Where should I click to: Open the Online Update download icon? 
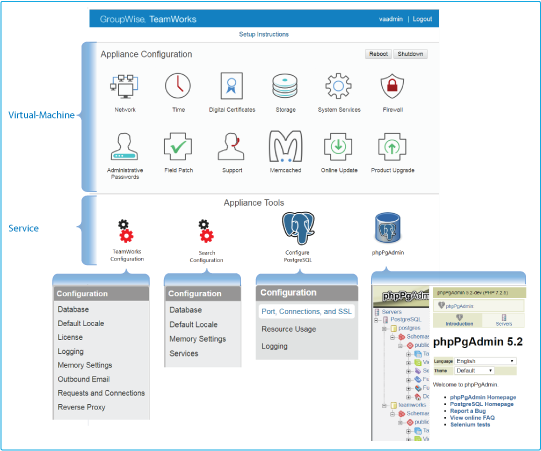(x=338, y=147)
